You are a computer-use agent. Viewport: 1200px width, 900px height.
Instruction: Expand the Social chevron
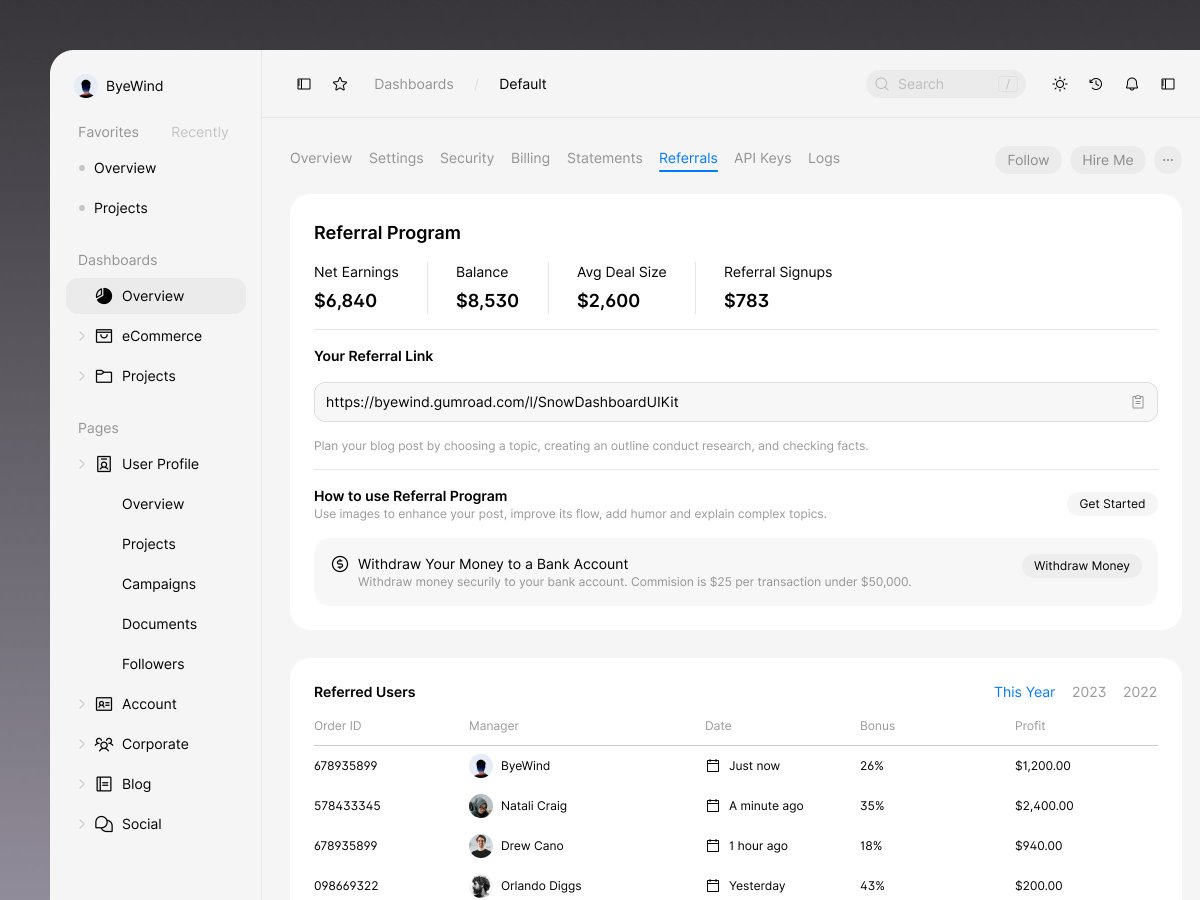click(82, 824)
